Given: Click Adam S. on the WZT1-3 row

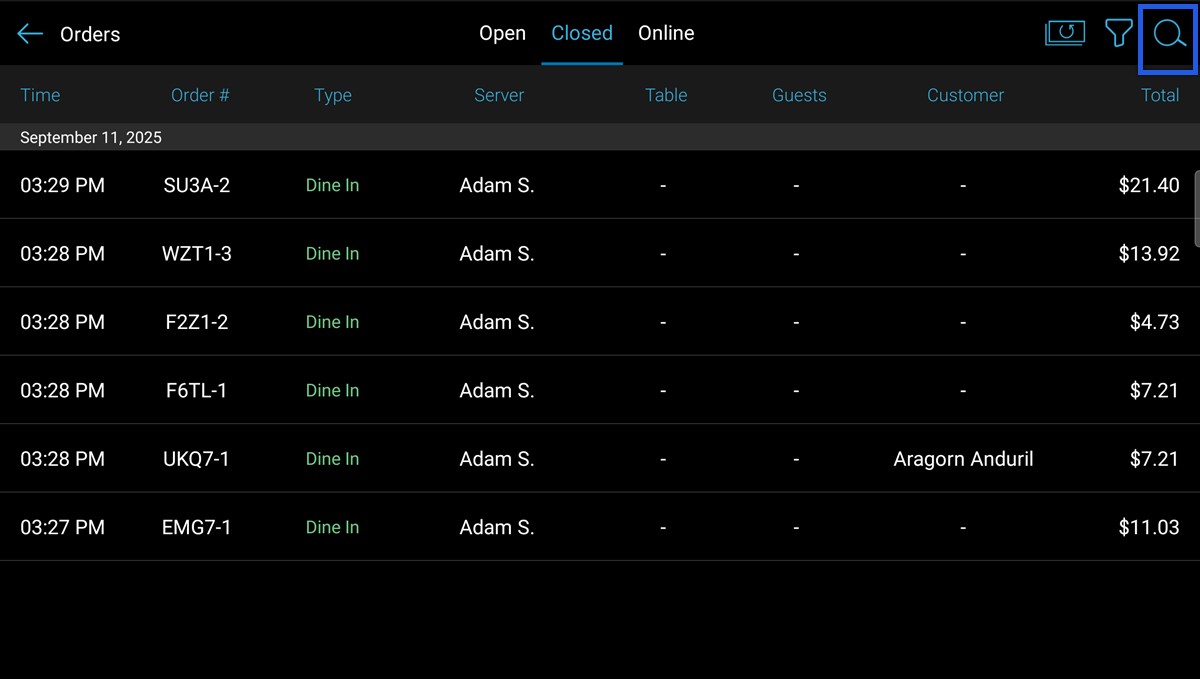Looking at the screenshot, I should coord(497,254).
